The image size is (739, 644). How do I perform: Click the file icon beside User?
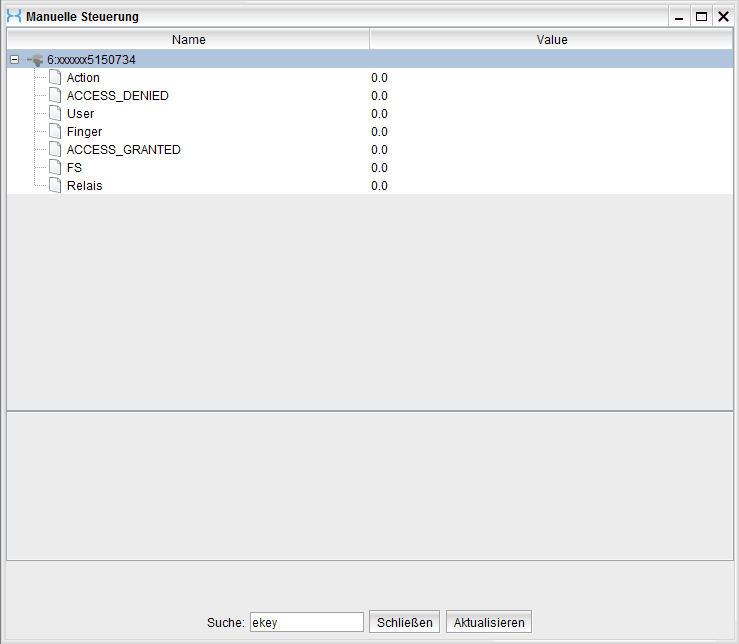click(x=55, y=114)
